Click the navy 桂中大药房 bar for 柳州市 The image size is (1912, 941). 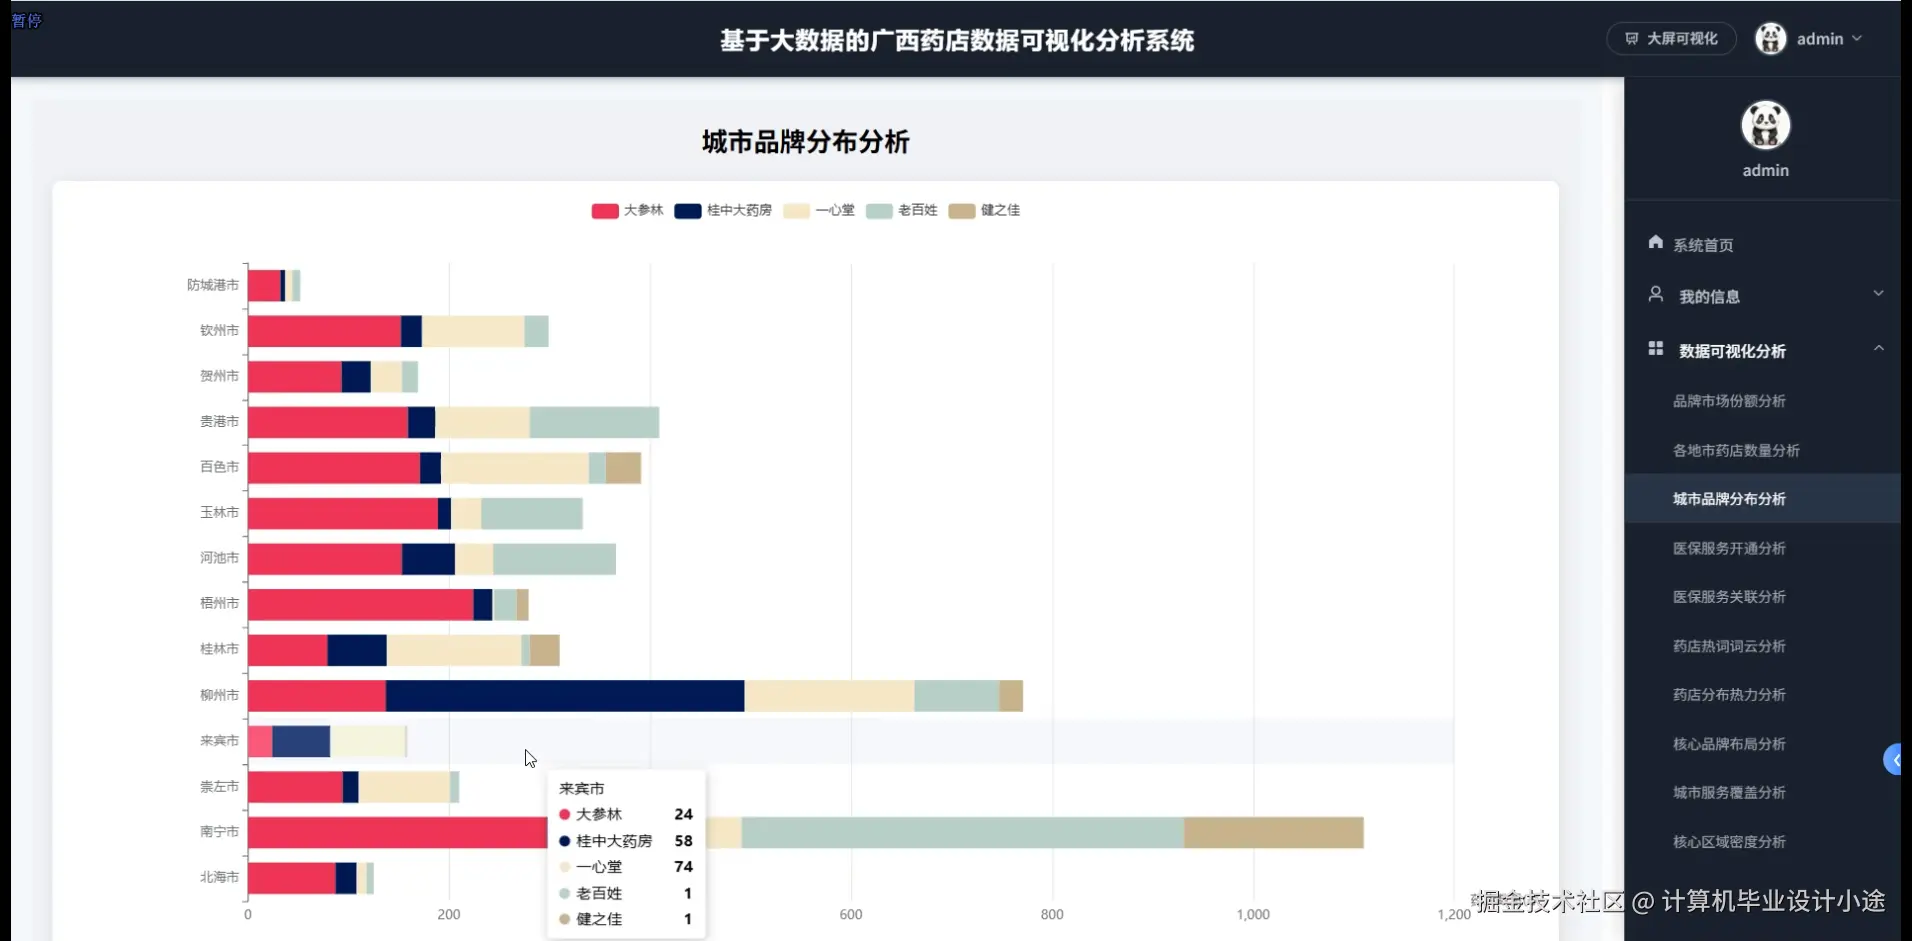565,696
